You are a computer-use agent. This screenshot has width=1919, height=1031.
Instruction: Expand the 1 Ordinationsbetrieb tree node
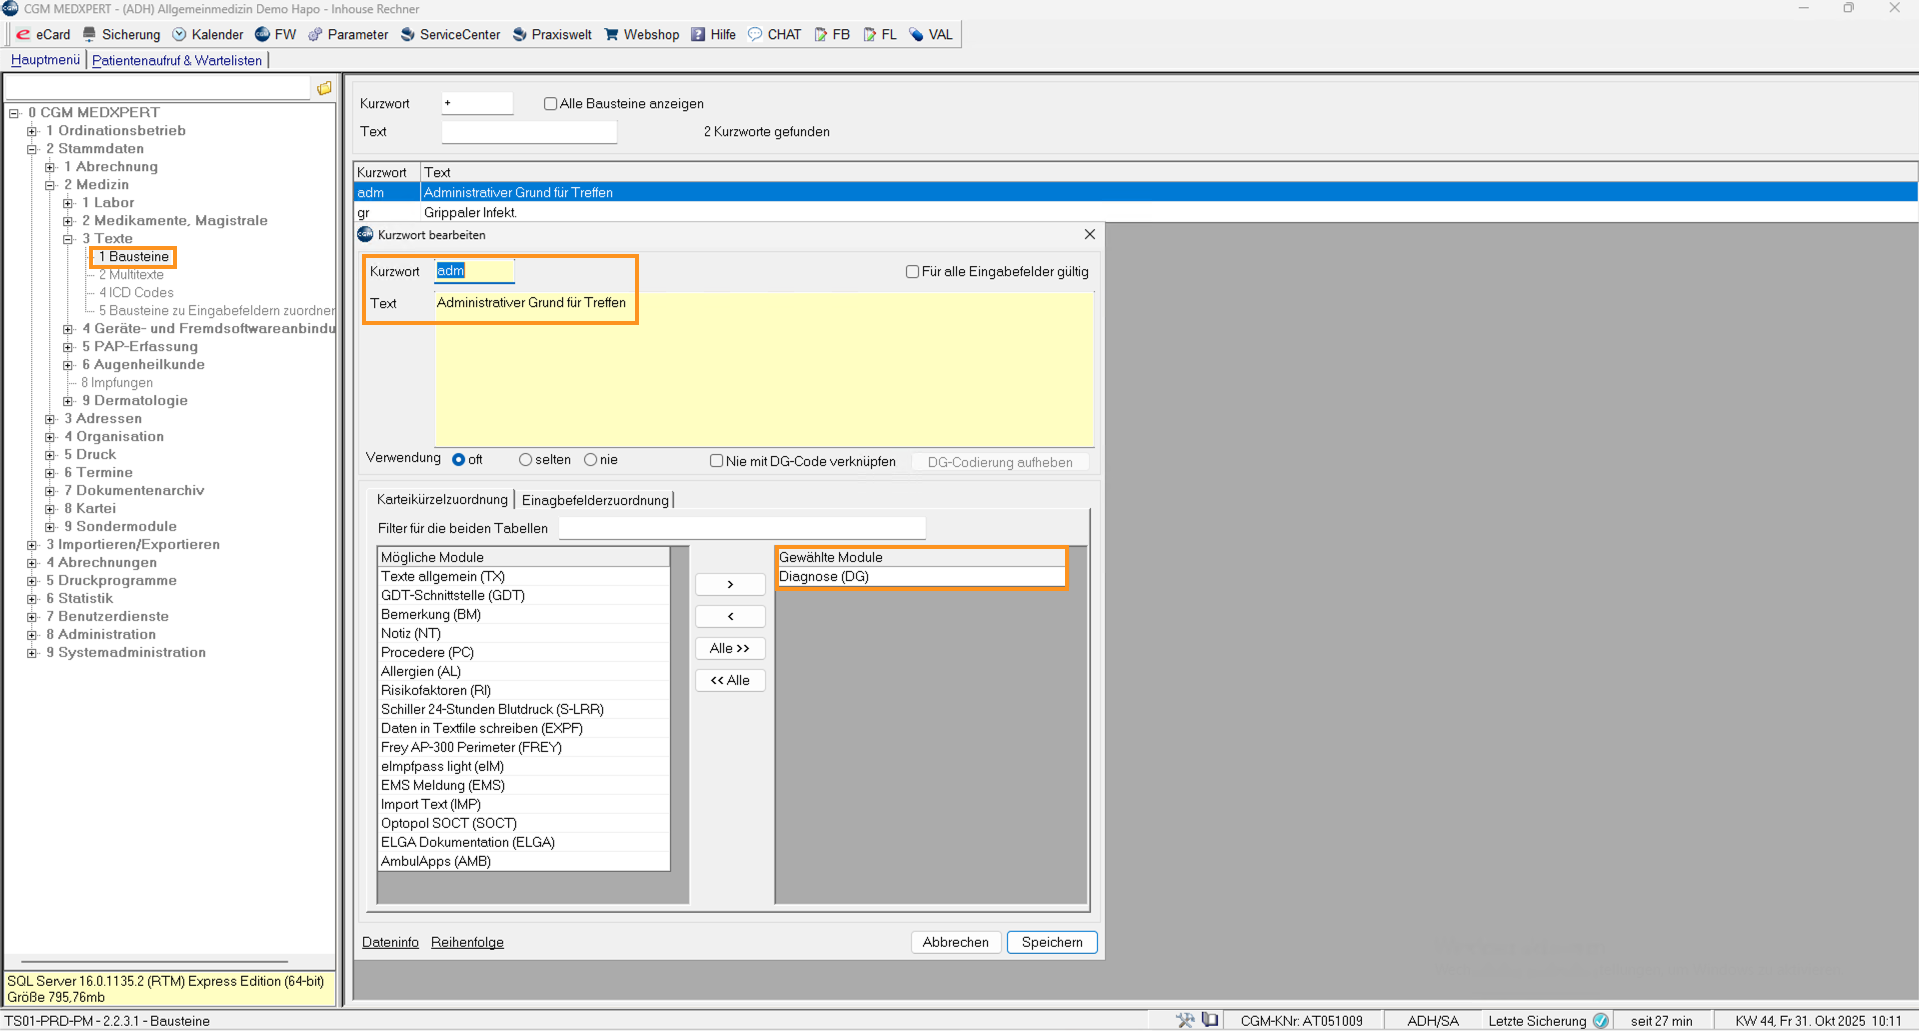click(x=32, y=131)
